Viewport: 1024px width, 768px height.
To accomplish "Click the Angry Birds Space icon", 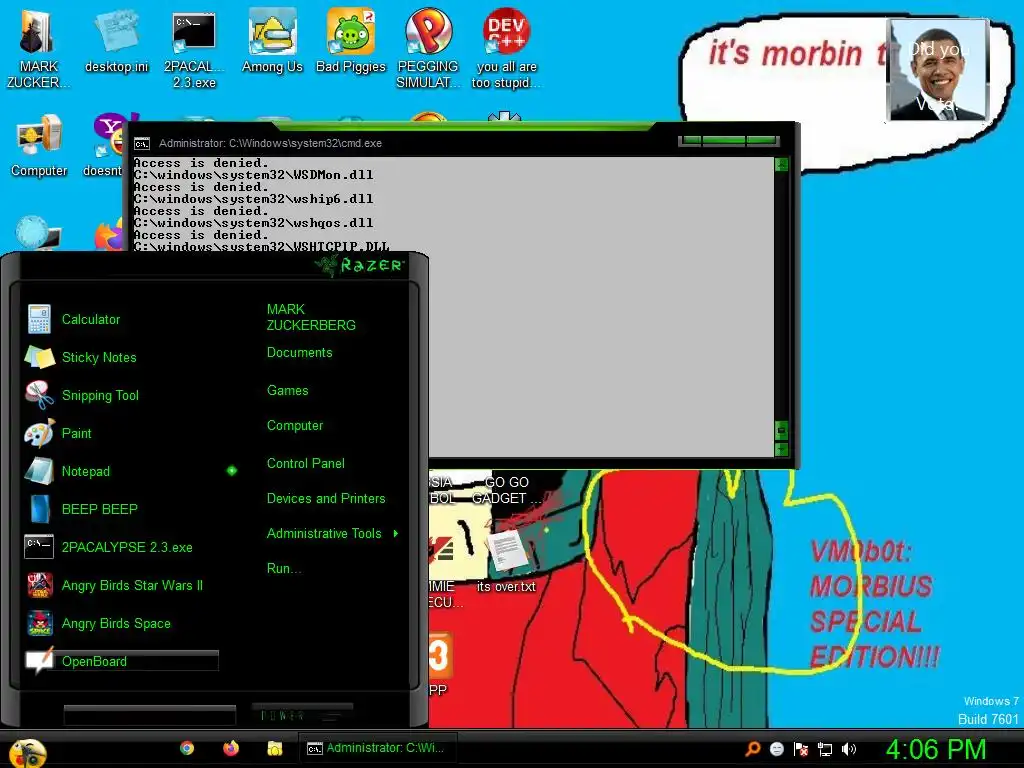I will 39,623.
